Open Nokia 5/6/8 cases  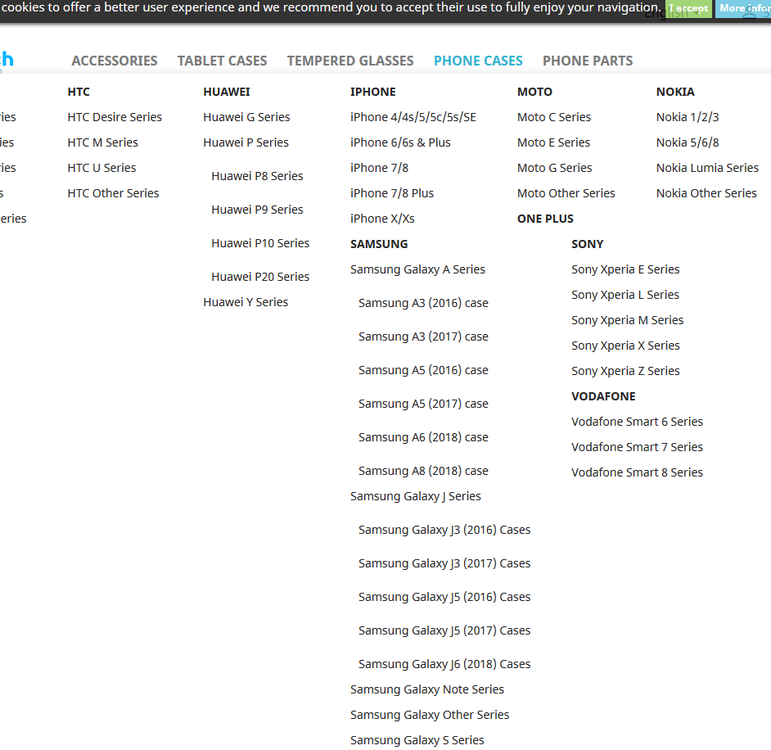click(687, 143)
